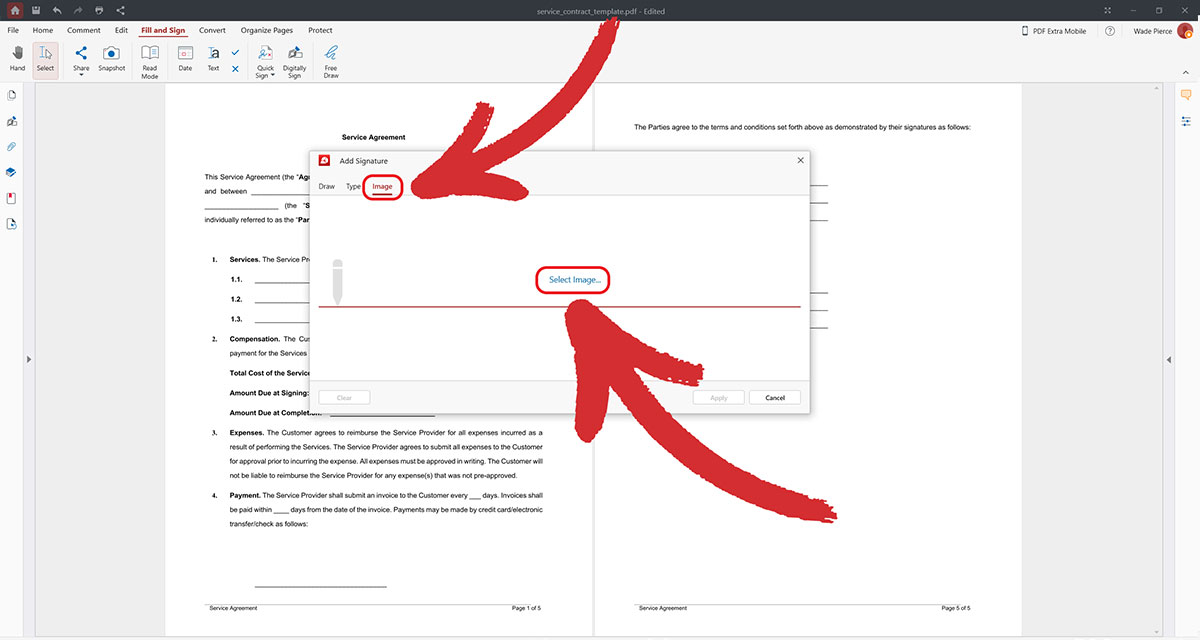
Task: Insert a Date field
Action: coord(185,55)
